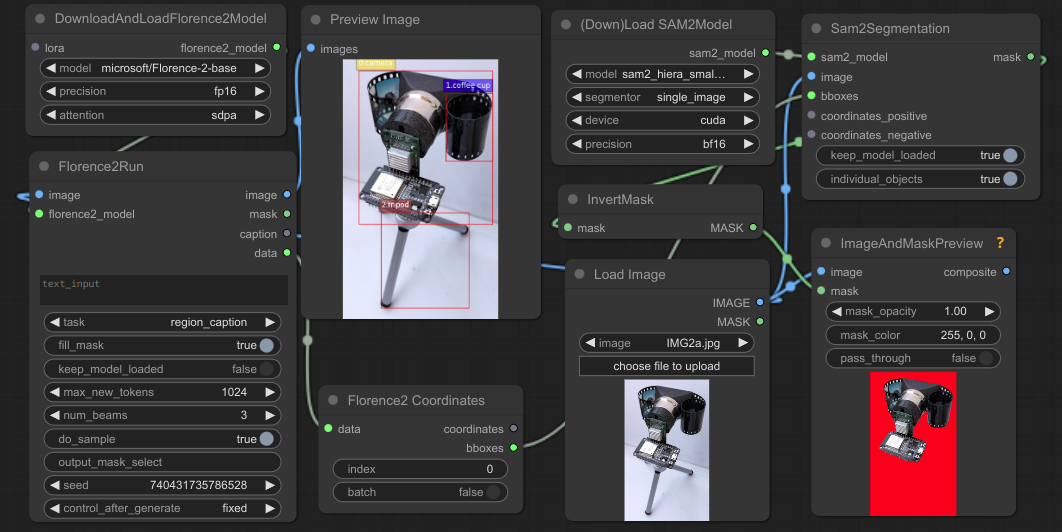This screenshot has height=532, width=1062.
Task: Collapse the Florence2Run node via its header dot
Action: (x=43, y=166)
